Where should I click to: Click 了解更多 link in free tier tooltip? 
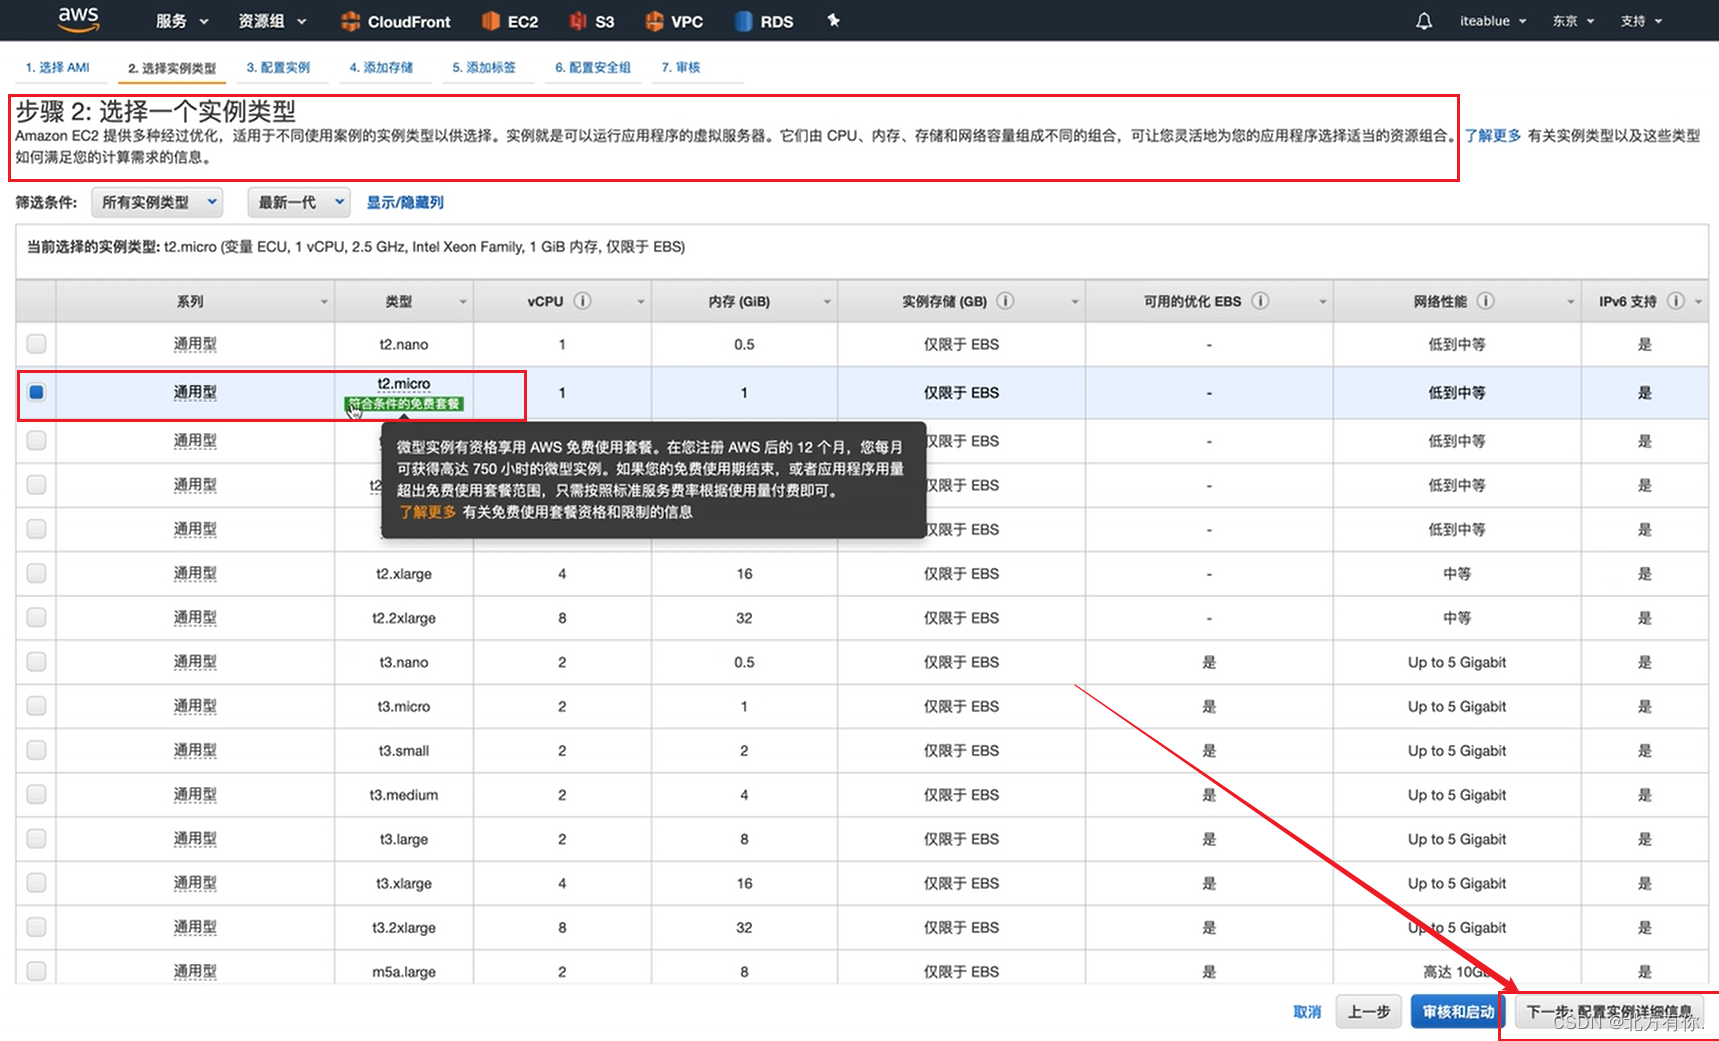click(428, 512)
